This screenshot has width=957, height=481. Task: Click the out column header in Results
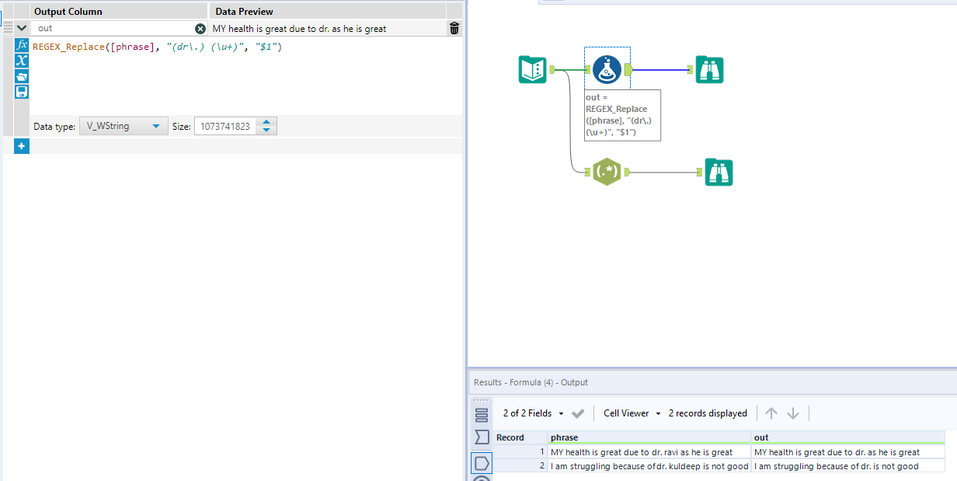click(848, 437)
